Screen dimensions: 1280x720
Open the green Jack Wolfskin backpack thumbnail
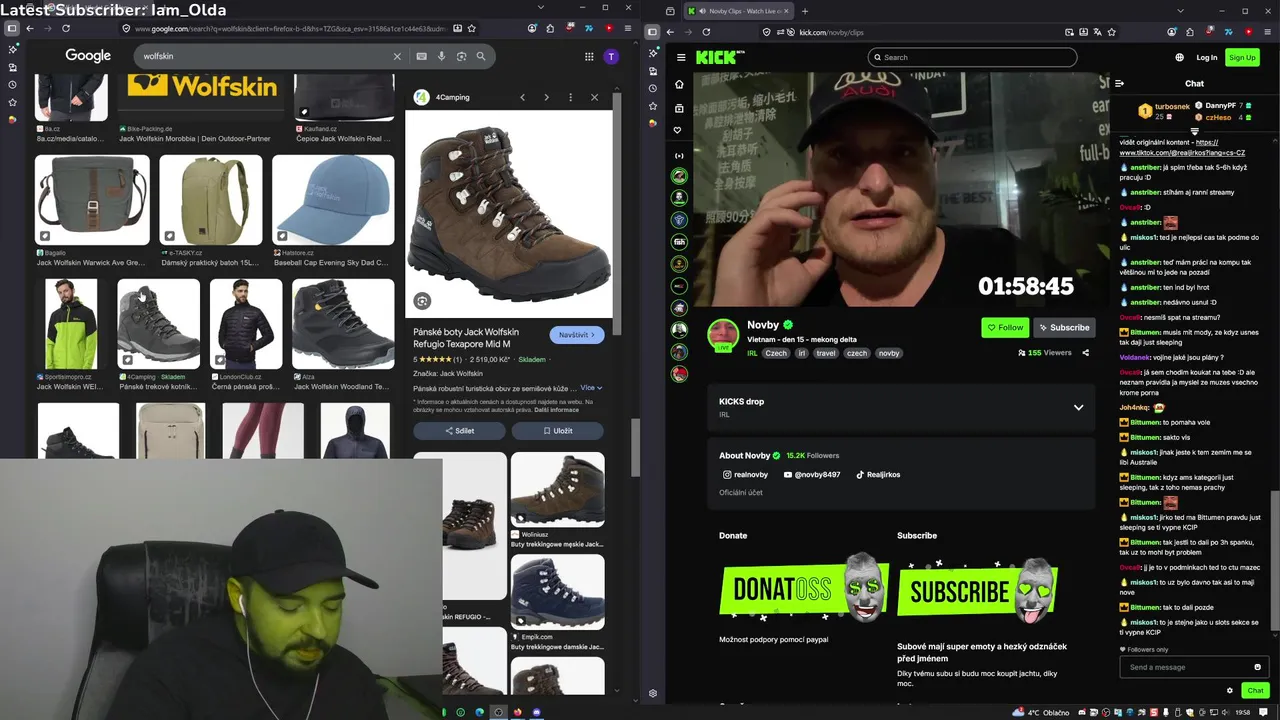[x=211, y=200]
